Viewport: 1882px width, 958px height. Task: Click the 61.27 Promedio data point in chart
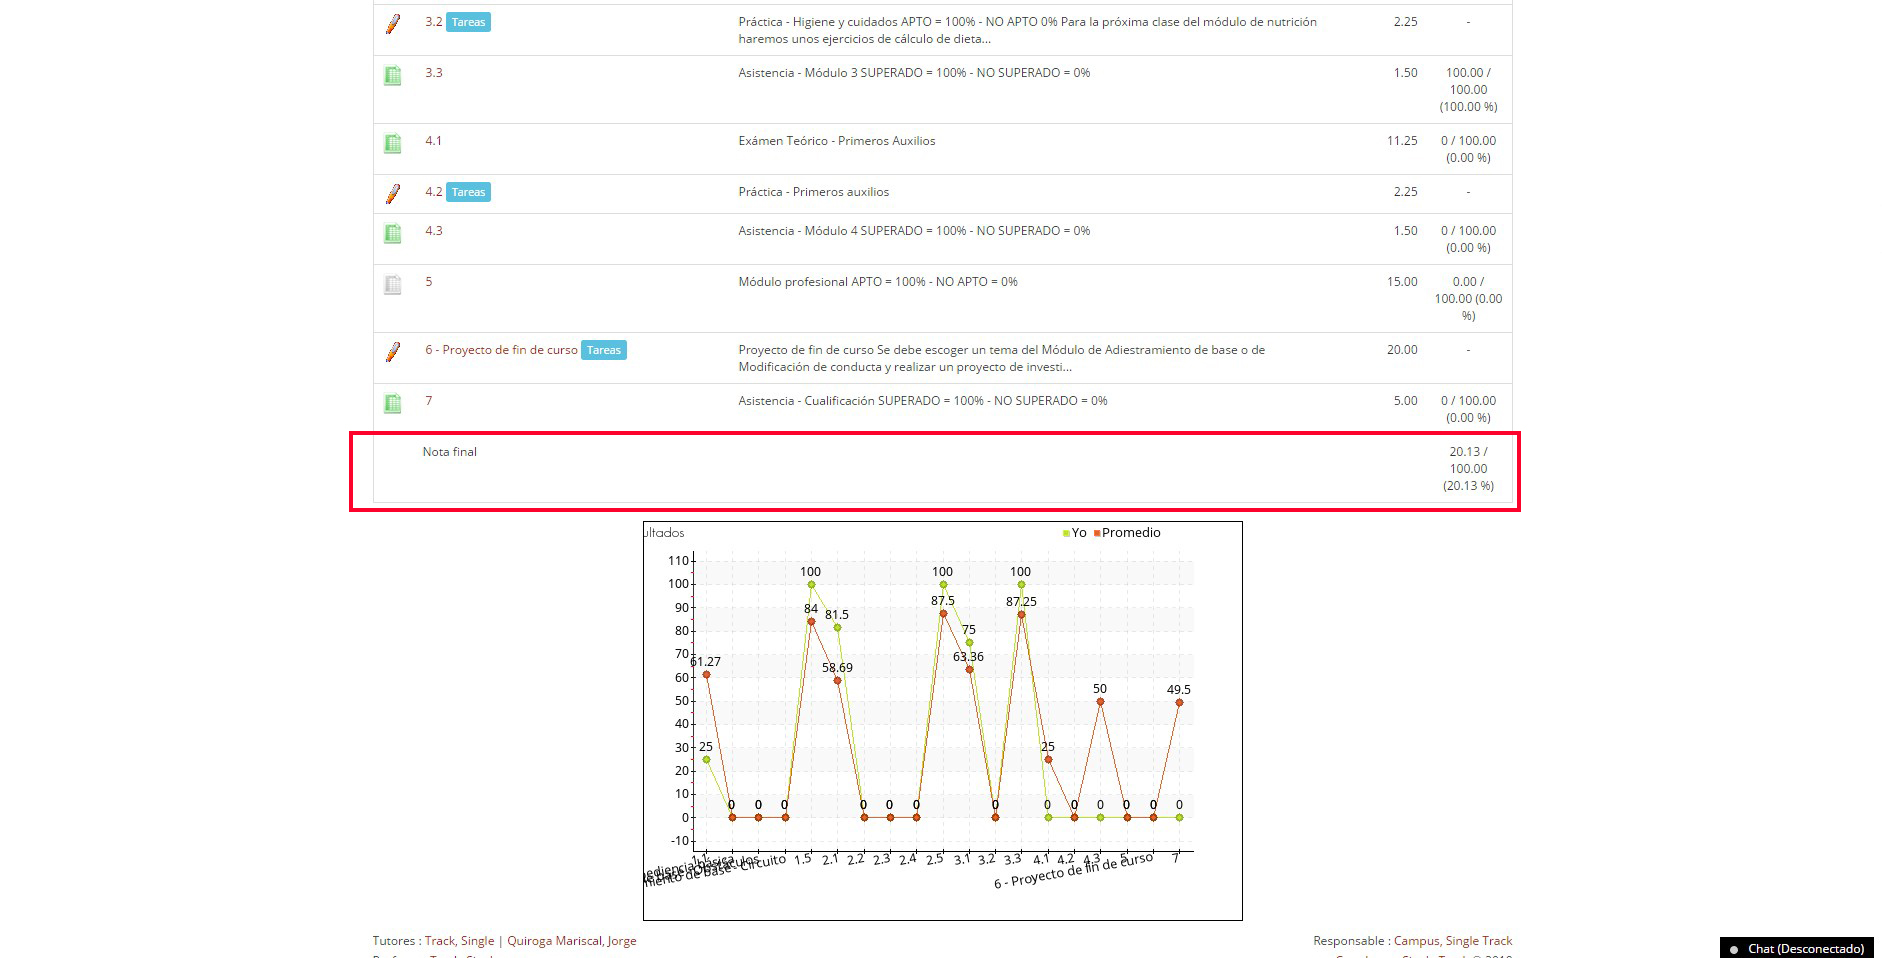click(706, 674)
